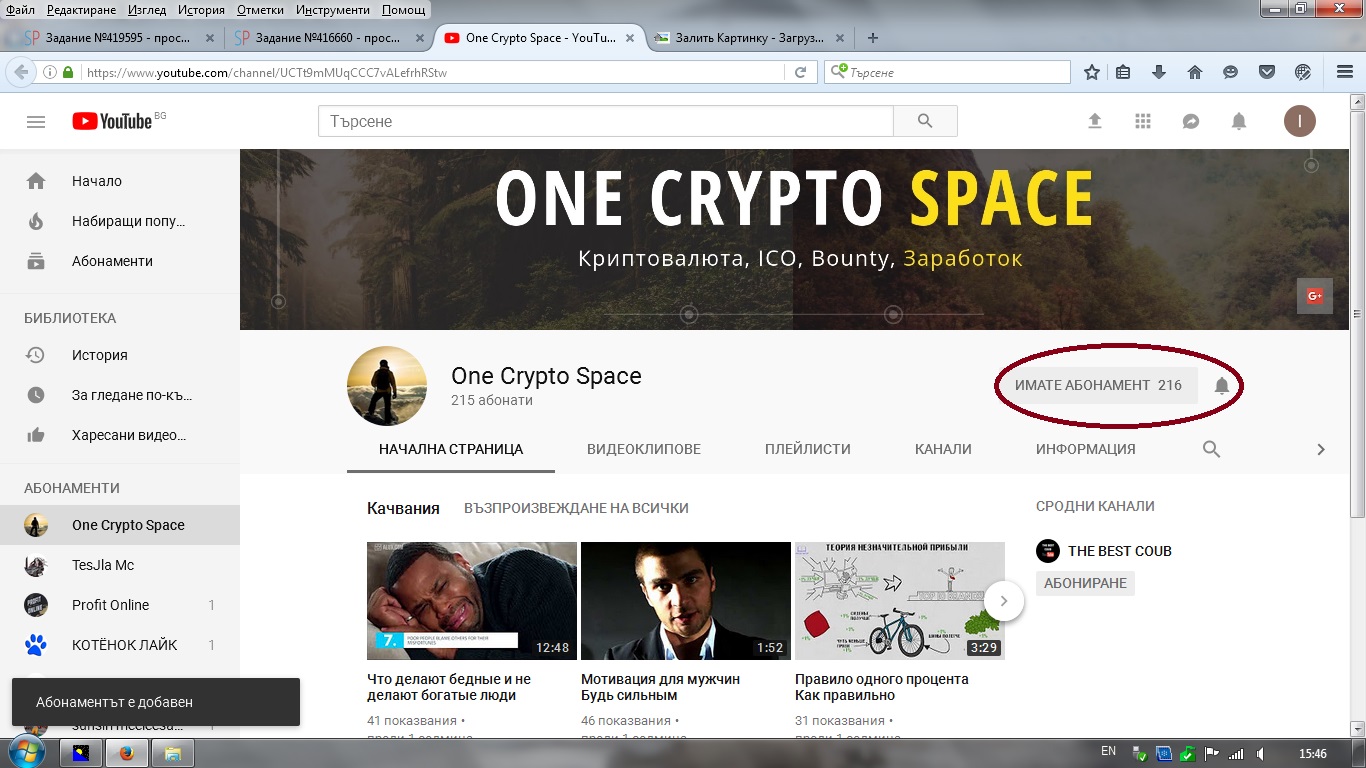Open TesJla Mc subscription in sidebar
The image size is (1366, 768).
pyautogui.click(x=120, y=565)
